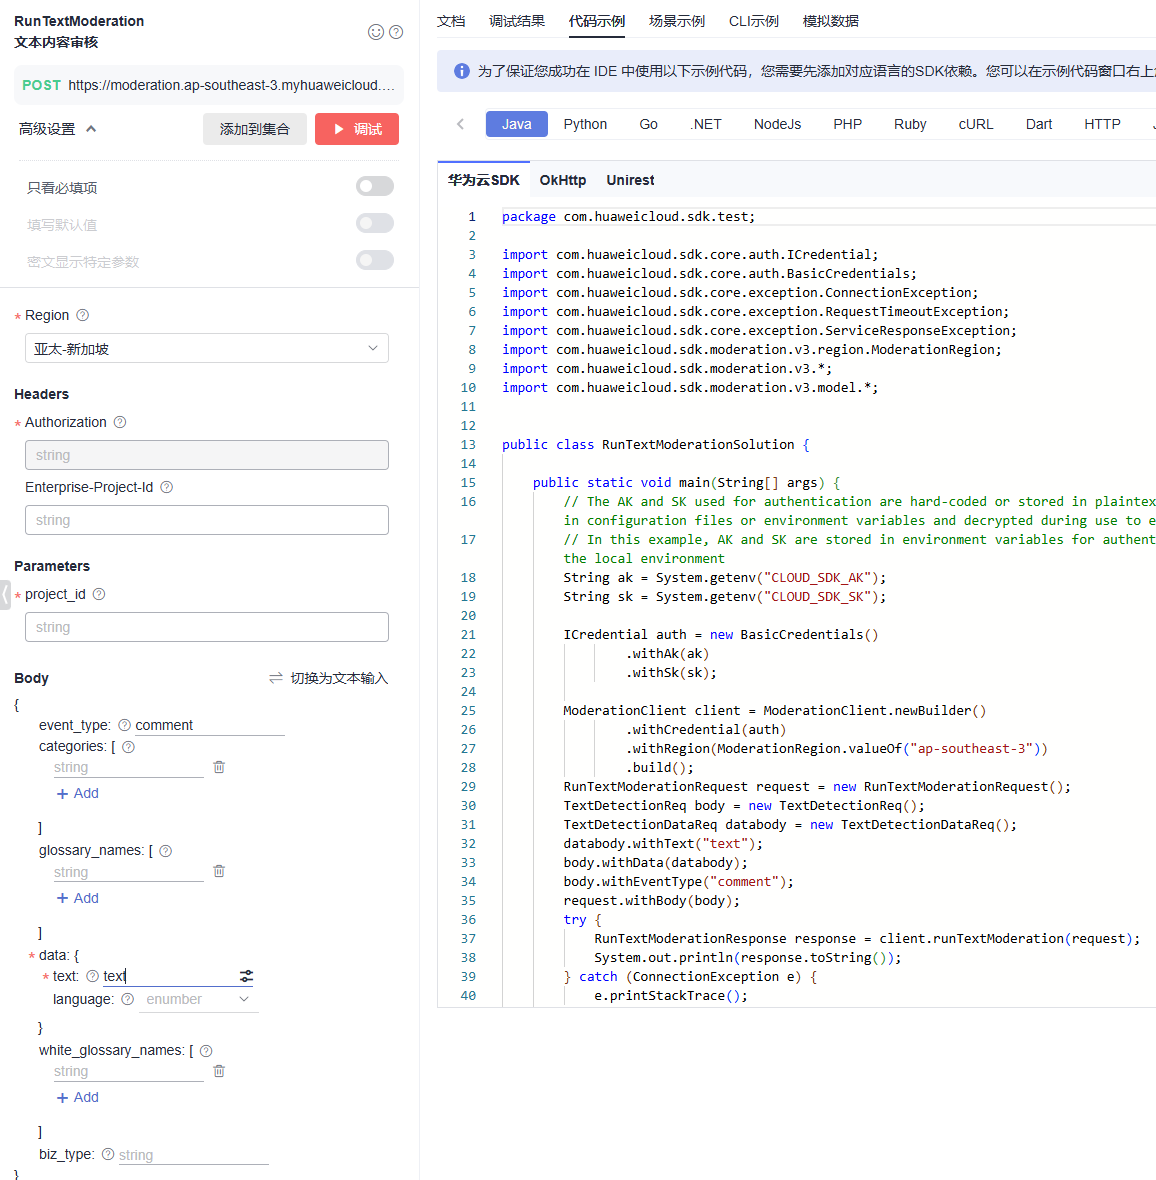Click the 添加到集合 button
This screenshot has height=1180, width=1156.
[x=254, y=129]
